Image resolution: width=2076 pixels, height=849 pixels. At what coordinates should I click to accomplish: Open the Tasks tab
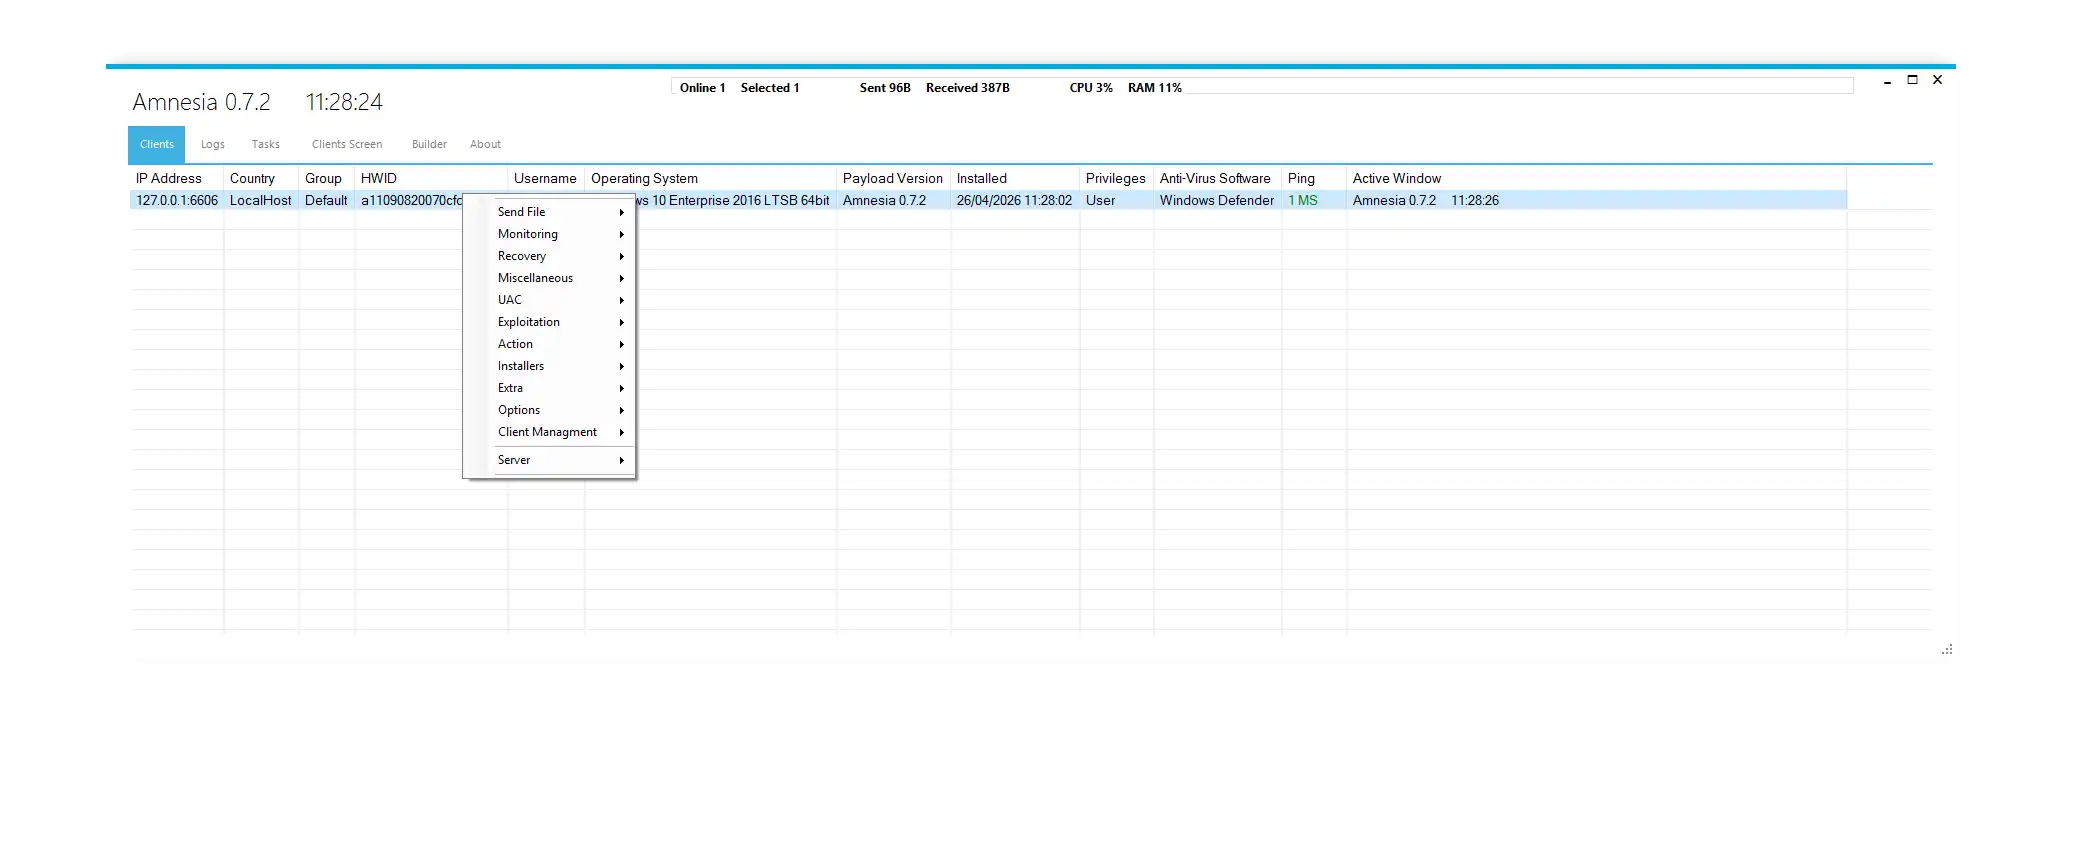pos(265,144)
